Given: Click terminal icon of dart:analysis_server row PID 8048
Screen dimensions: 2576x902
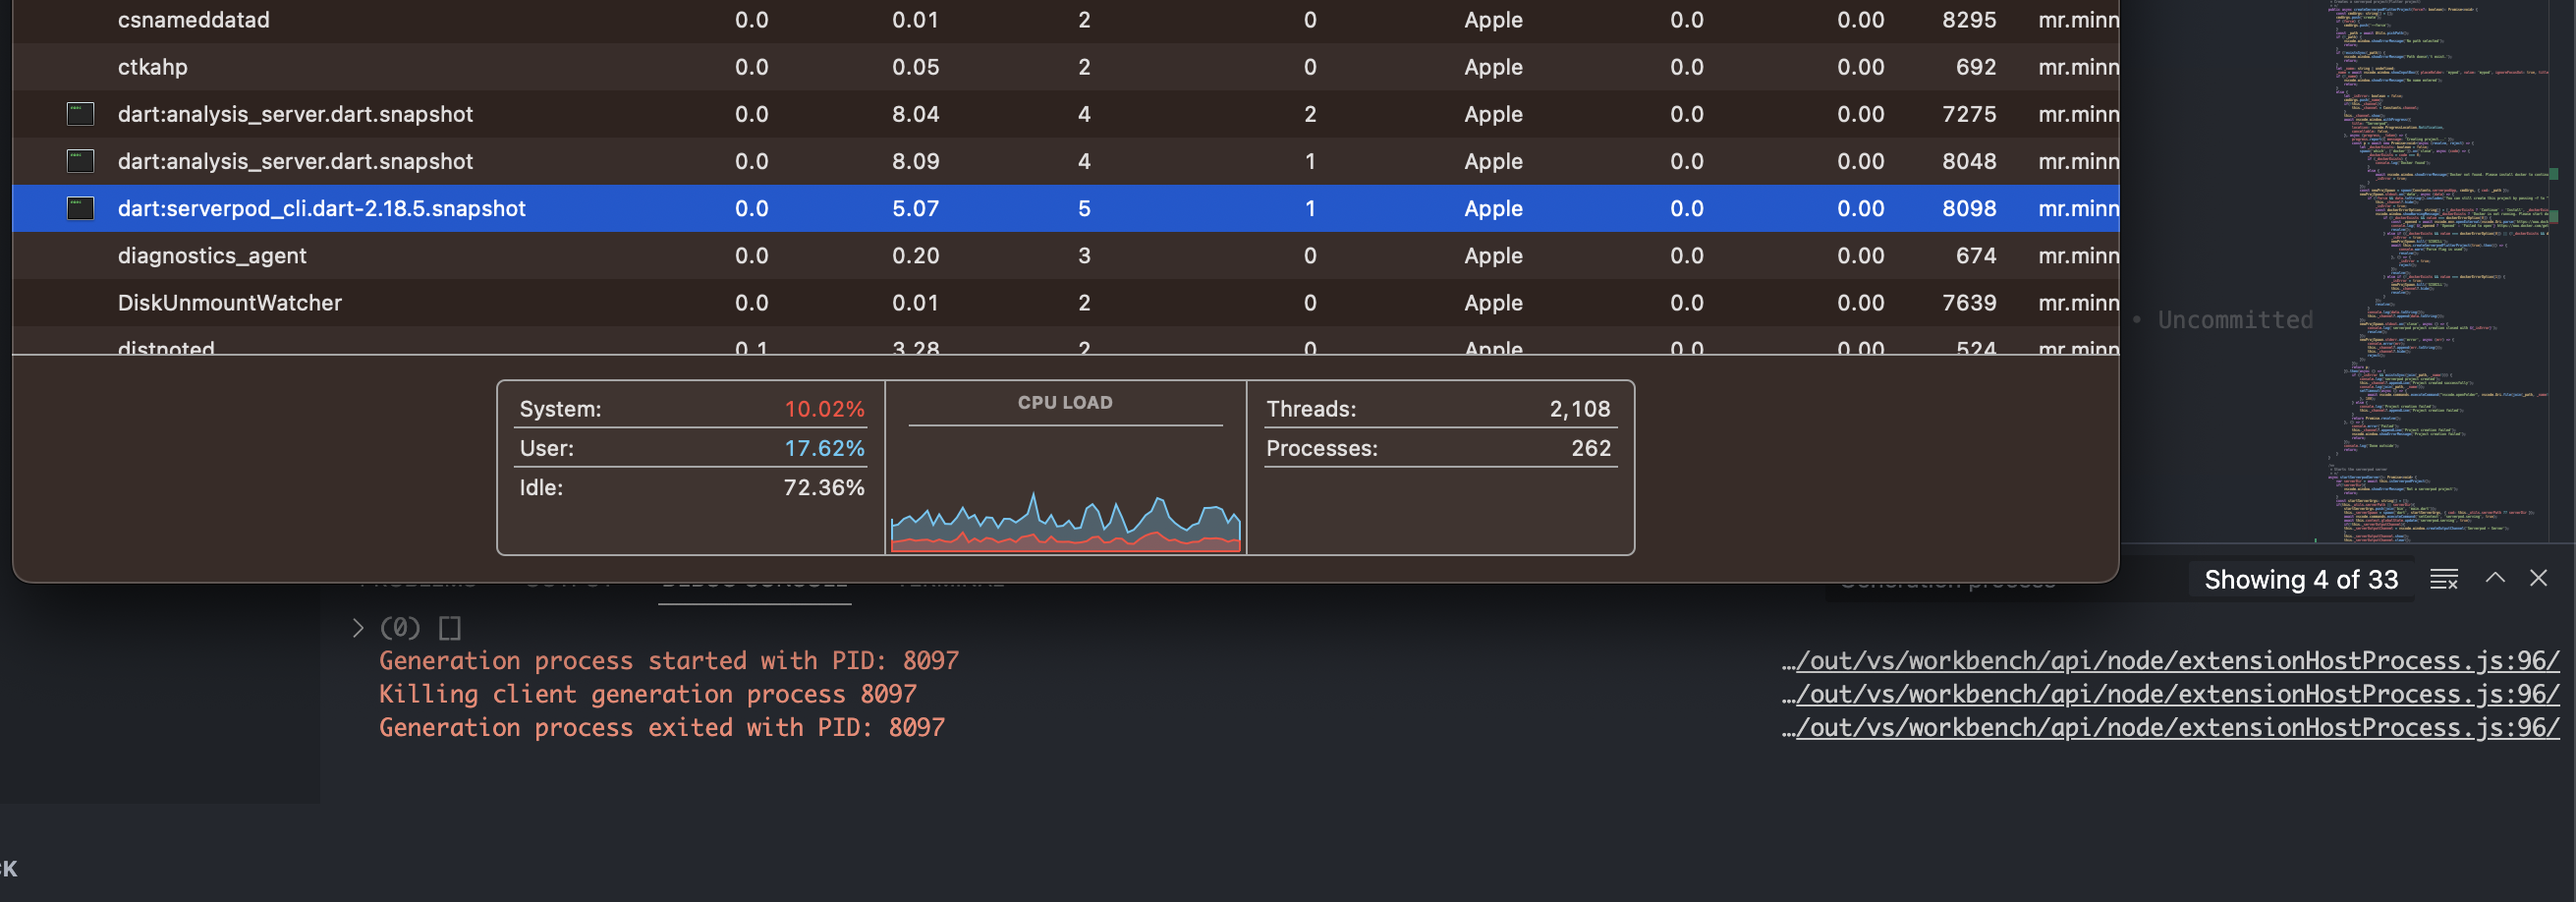Looking at the screenshot, I should (80, 161).
